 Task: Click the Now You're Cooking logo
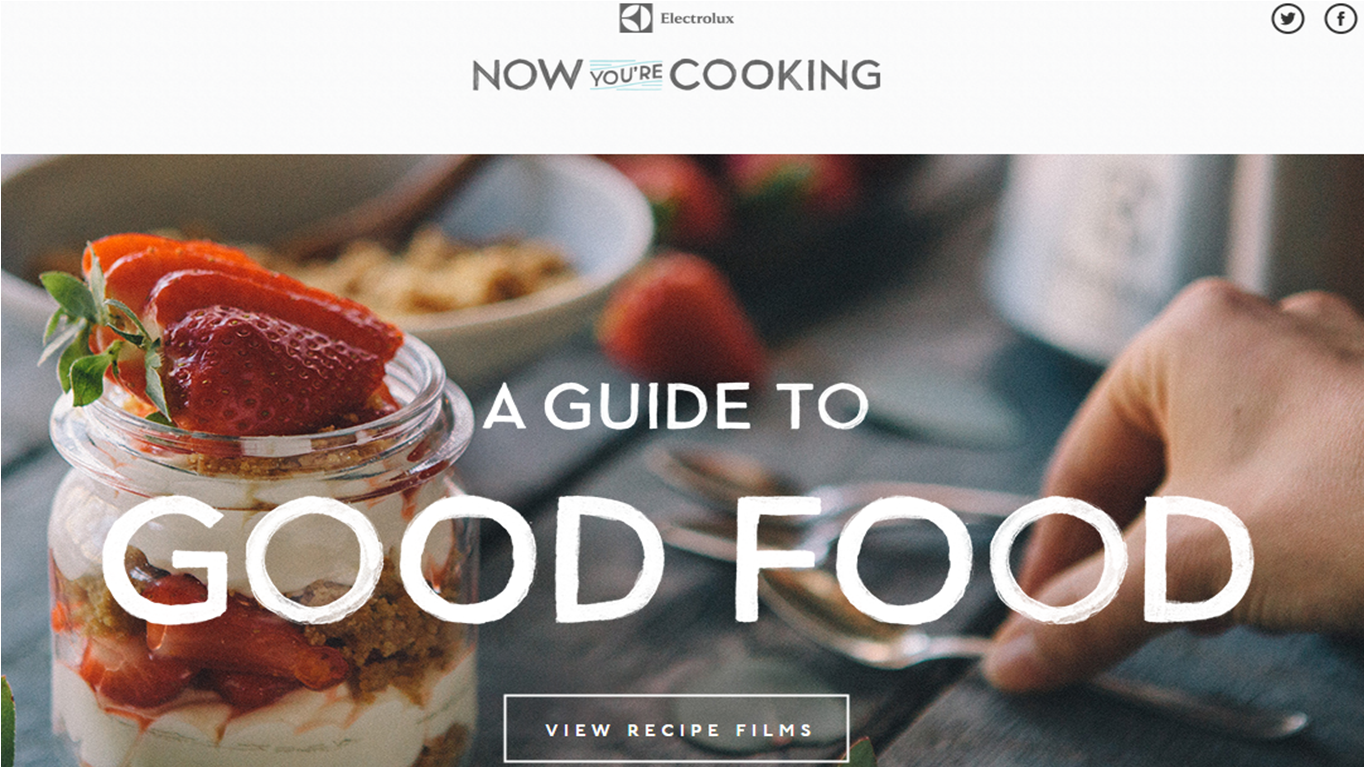point(676,75)
